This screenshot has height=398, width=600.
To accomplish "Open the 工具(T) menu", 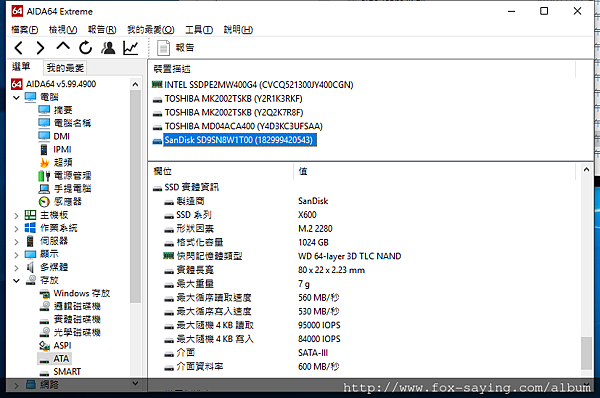I will pyautogui.click(x=199, y=29).
